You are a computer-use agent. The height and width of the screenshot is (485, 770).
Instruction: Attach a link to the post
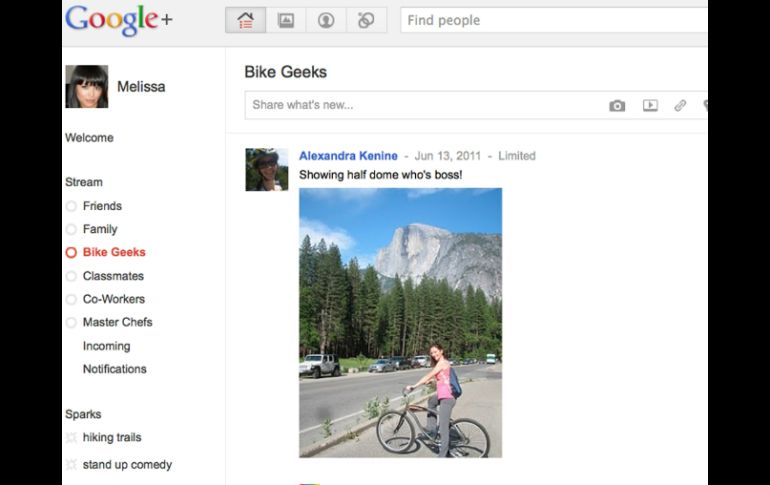680,105
